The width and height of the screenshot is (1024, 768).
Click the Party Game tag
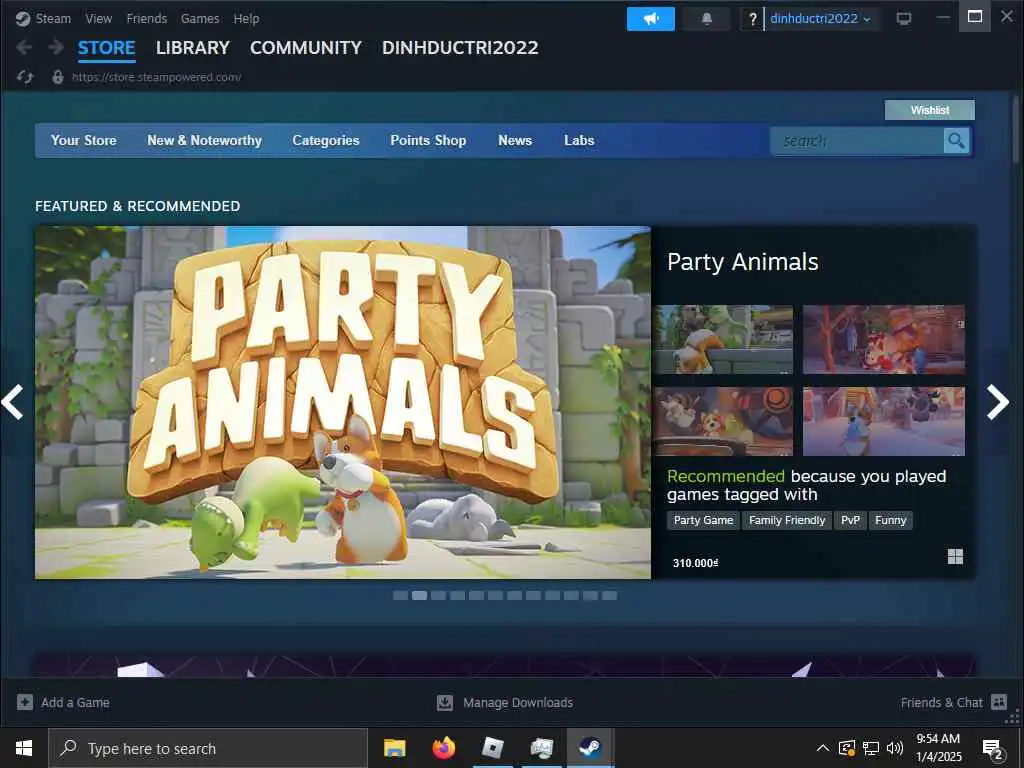click(703, 520)
